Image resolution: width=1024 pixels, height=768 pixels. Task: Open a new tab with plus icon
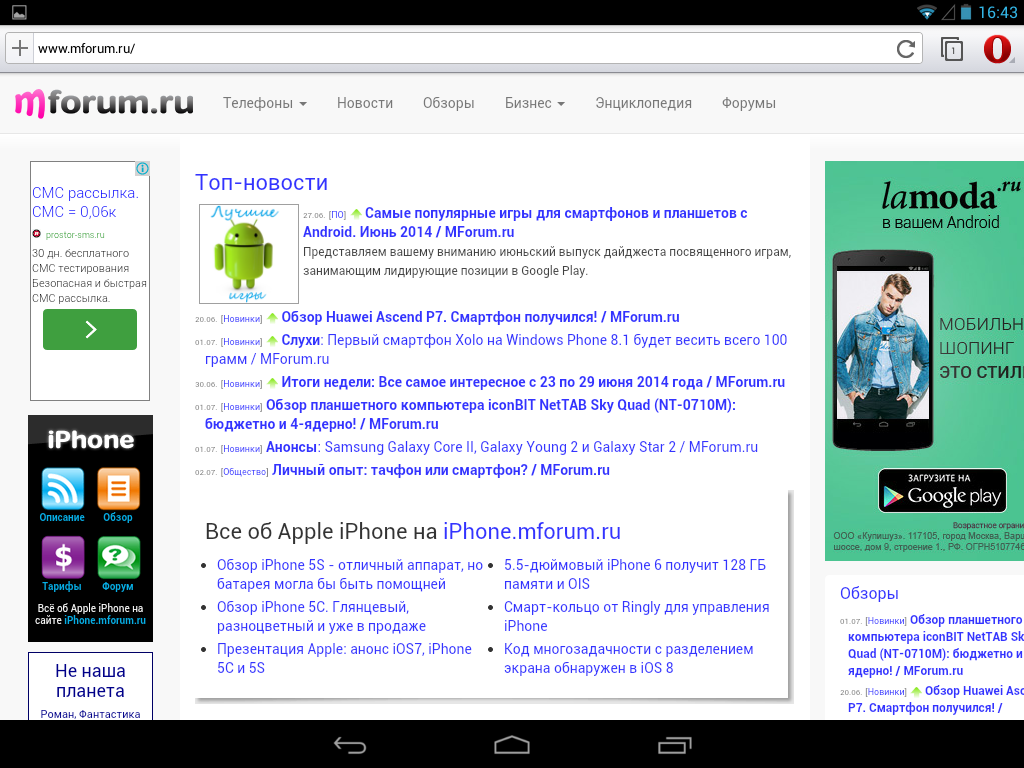20,48
